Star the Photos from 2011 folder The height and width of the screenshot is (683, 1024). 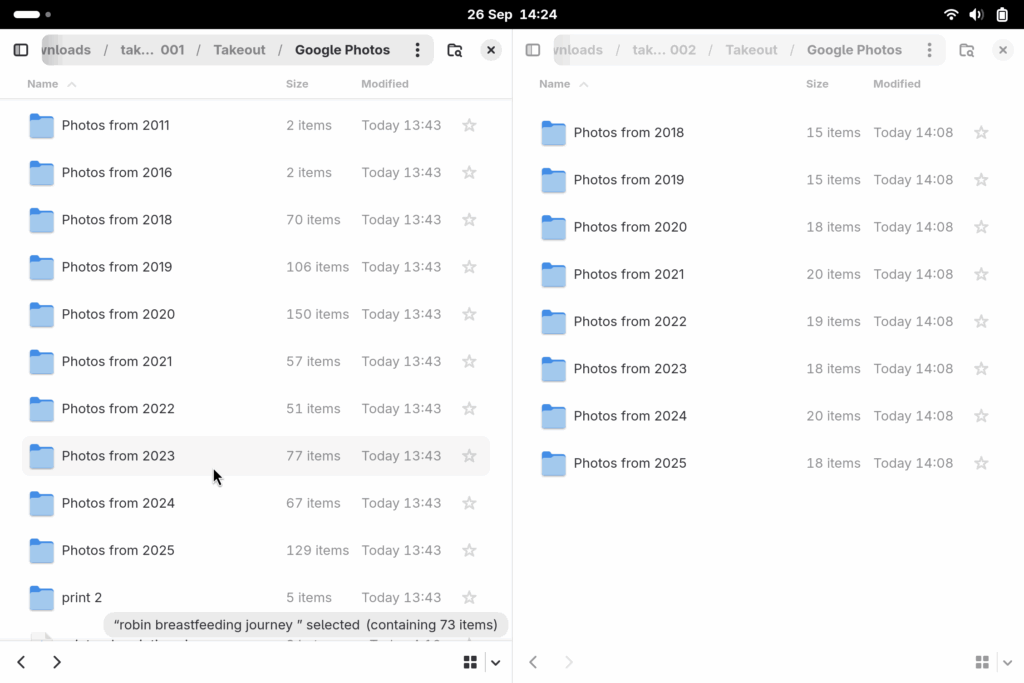coord(469,125)
